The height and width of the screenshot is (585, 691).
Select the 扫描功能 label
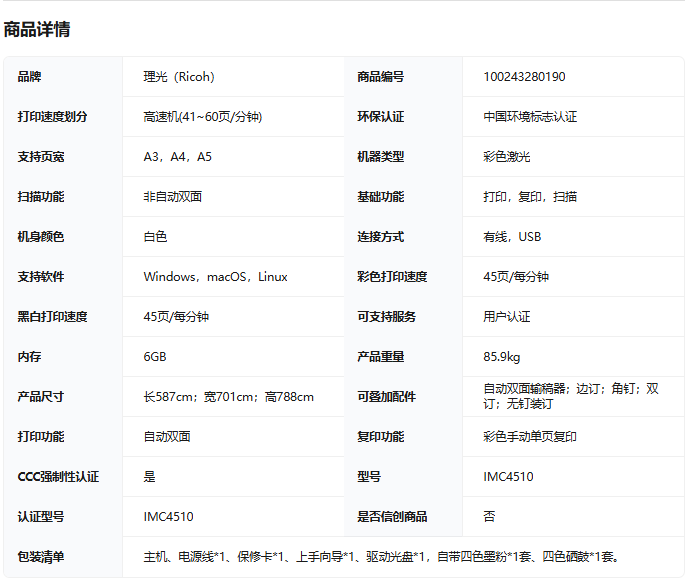point(41,197)
